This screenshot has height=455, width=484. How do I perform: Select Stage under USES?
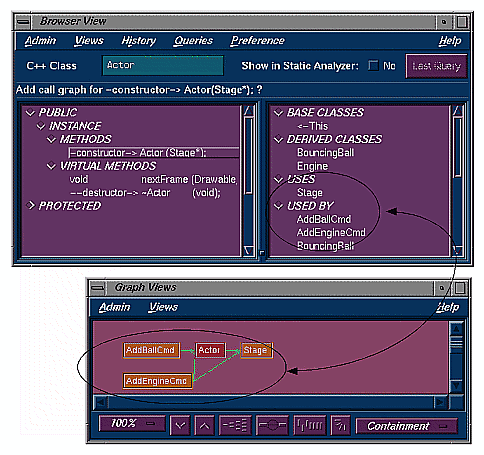pos(310,193)
